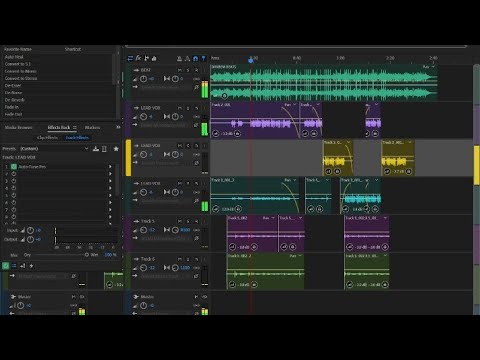Click the blue marker icon beside the ruler
The image size is (480, 360).
pyautogui.click(x=203, y=58)
